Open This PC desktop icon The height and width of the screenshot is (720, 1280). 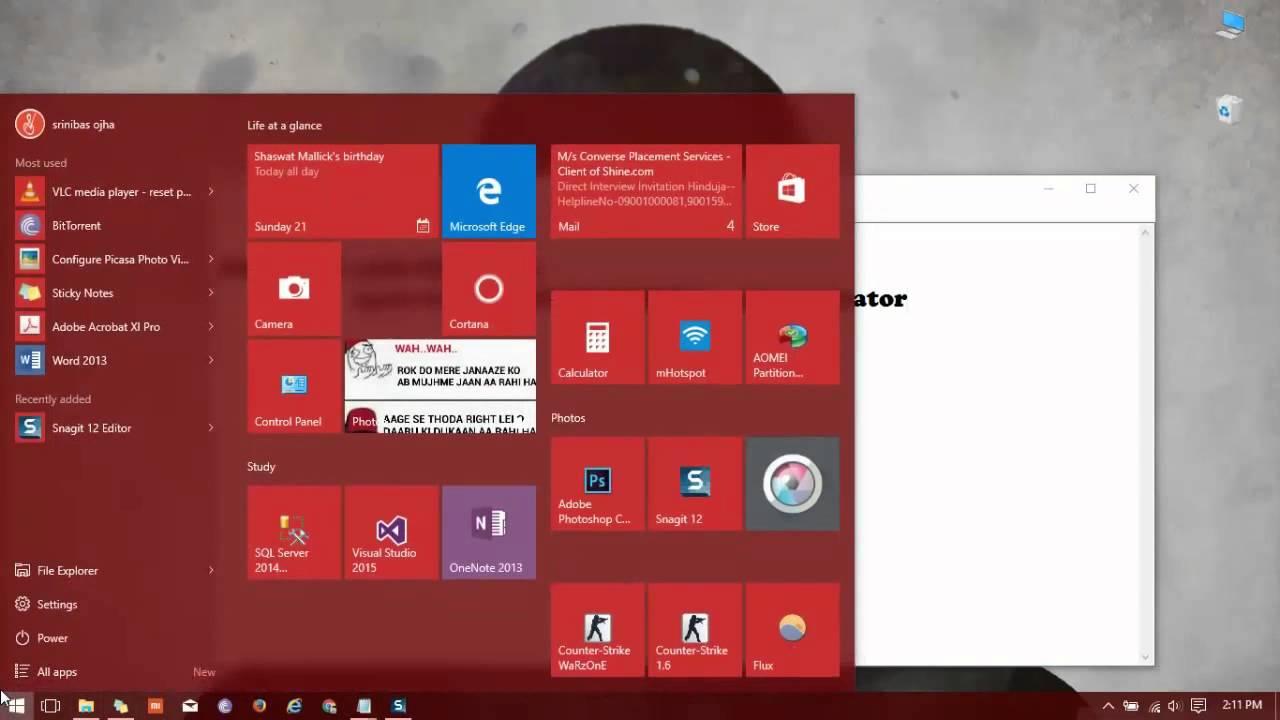tap(1231, 24)
